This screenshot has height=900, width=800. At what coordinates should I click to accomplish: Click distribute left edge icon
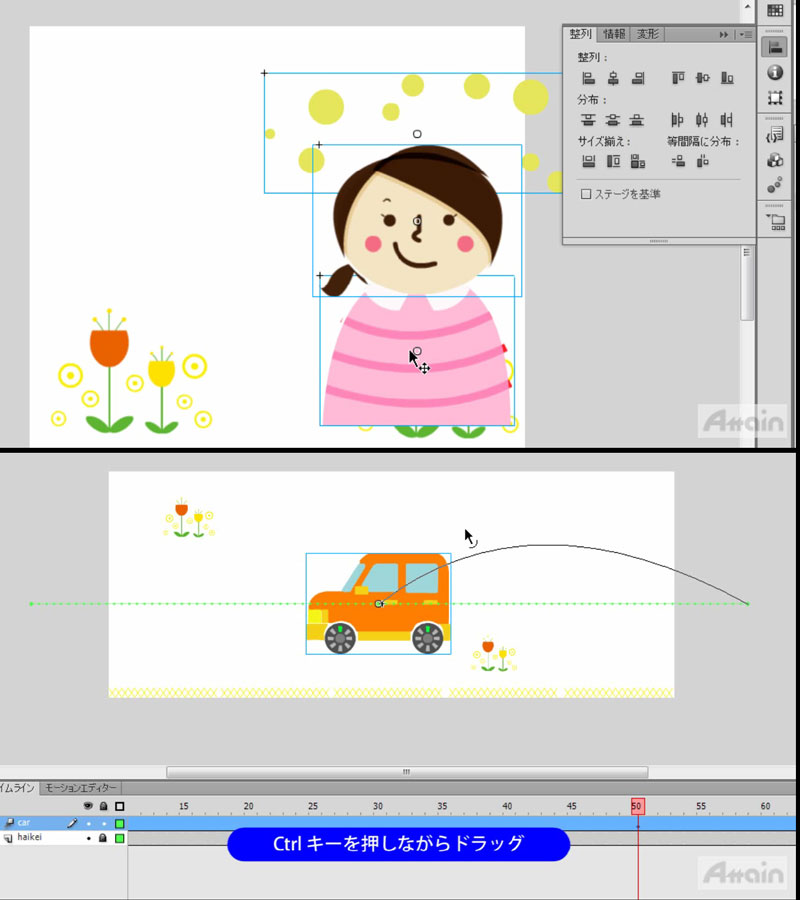[678, 120]
